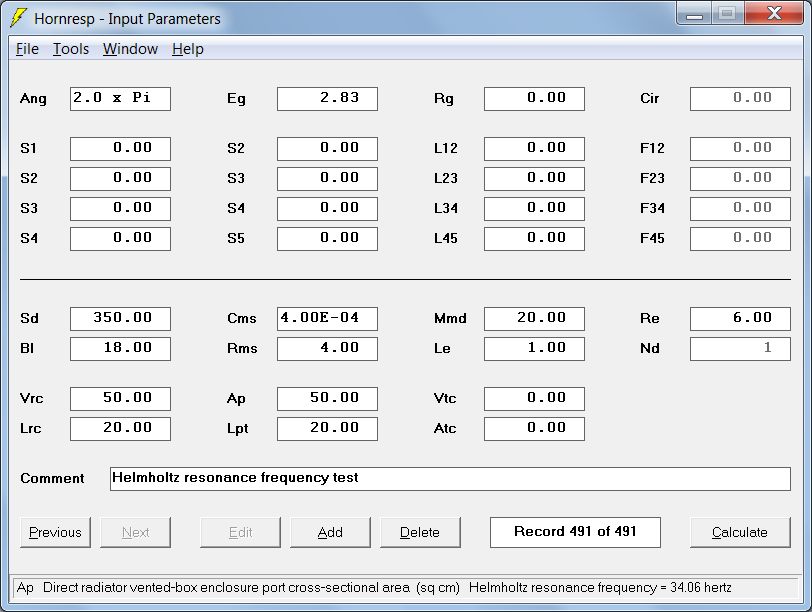Select the Re field with 6.00
Screen dimensions: 812x612
click(x=741, y=319)
